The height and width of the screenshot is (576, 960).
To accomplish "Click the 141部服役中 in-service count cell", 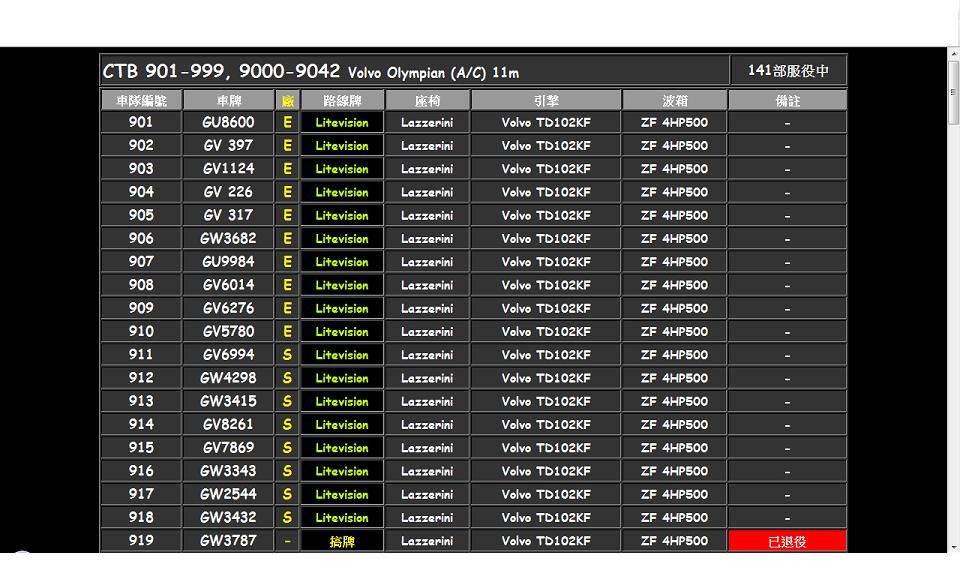I will click(x=788, y=71).
